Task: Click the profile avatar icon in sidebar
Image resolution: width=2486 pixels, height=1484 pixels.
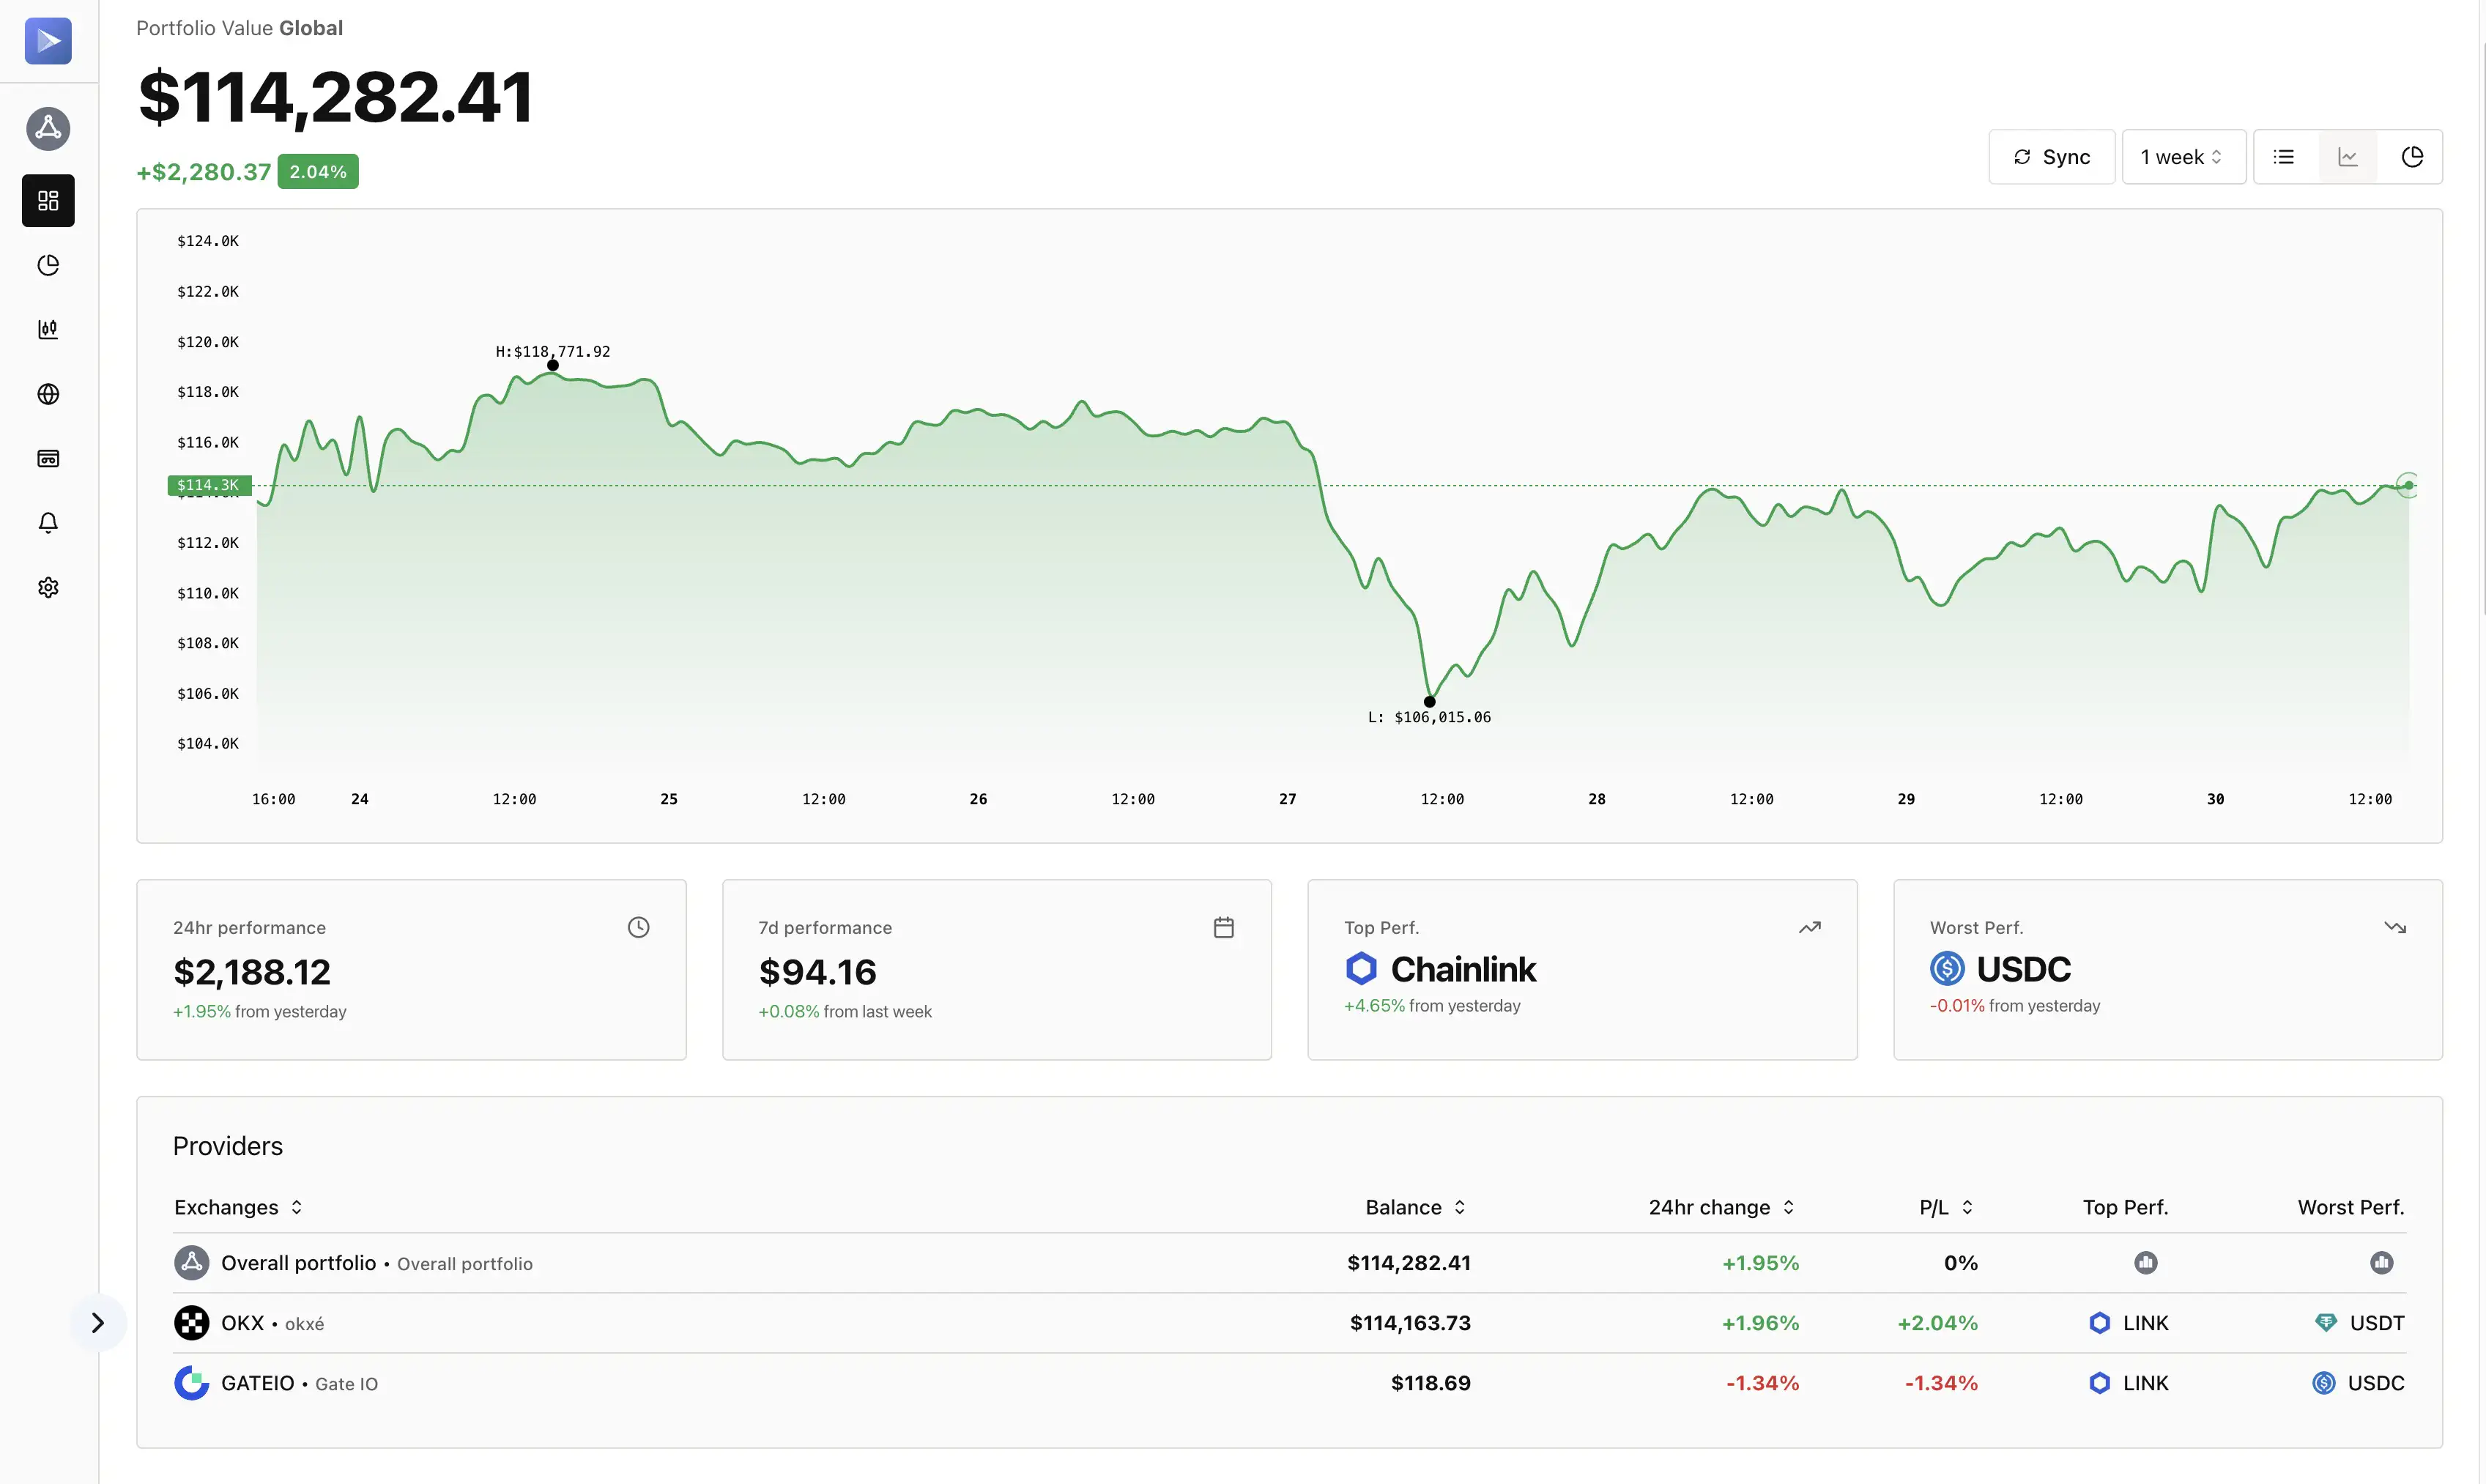Action: [x=48, y=128]
